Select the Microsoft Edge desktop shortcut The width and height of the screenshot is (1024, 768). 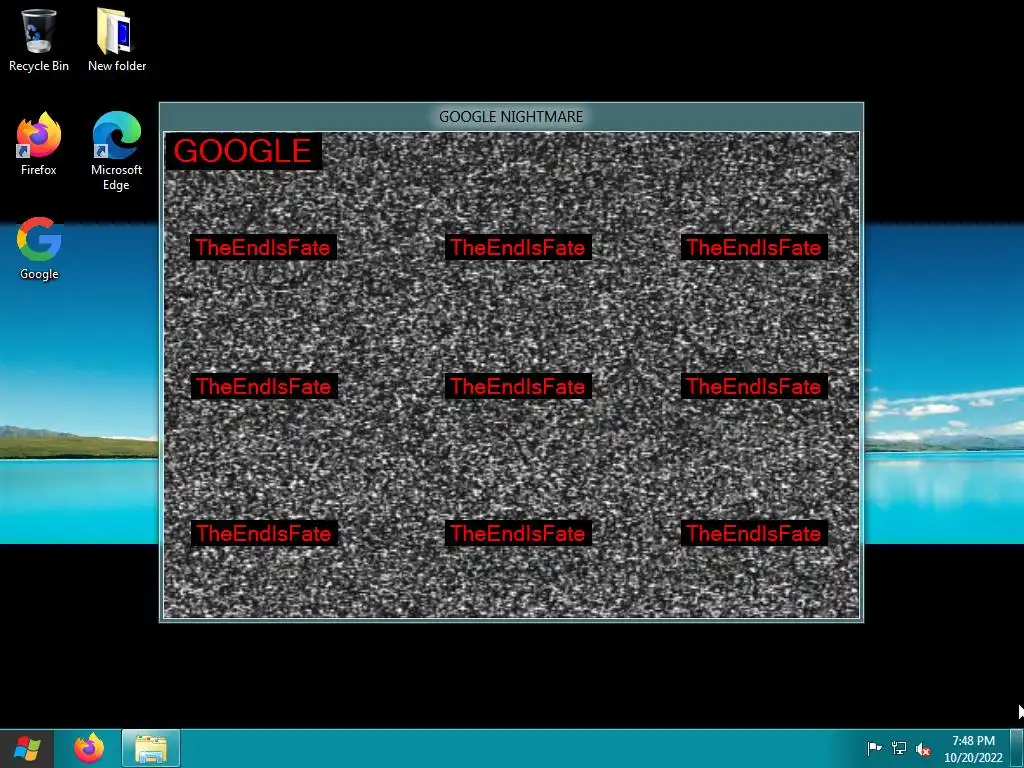(116, 152)
